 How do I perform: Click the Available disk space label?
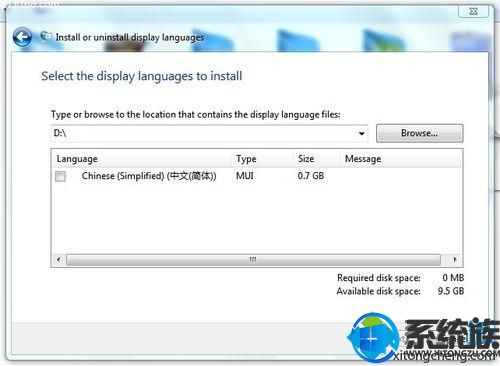pos(378,291)
